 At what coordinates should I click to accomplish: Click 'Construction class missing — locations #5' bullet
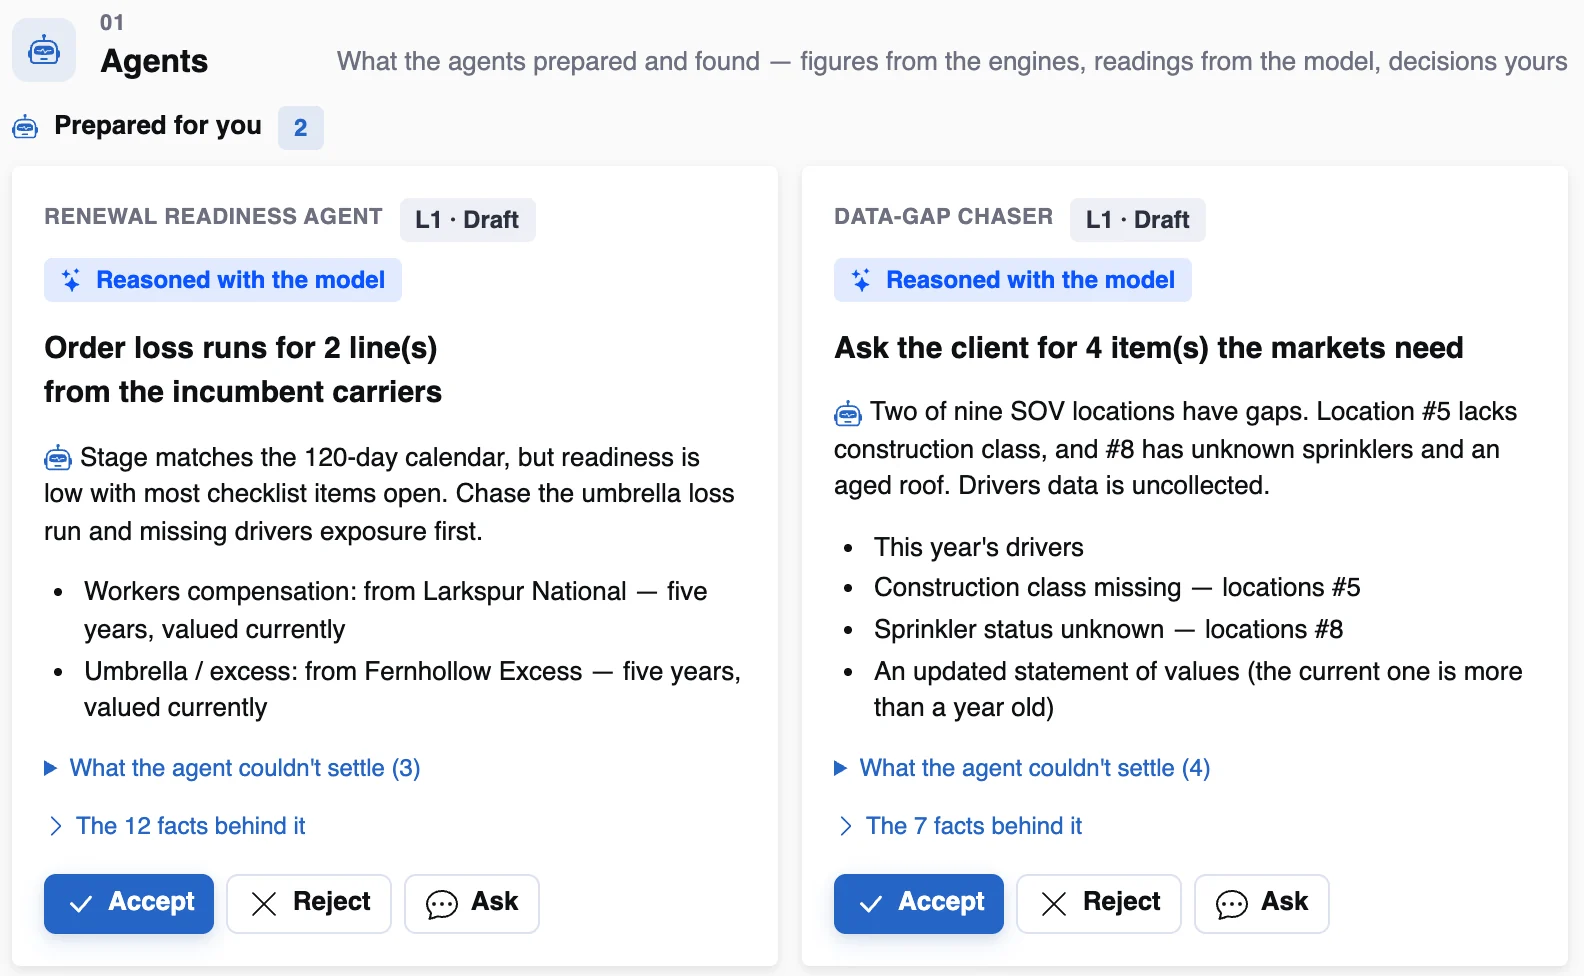1117,587
